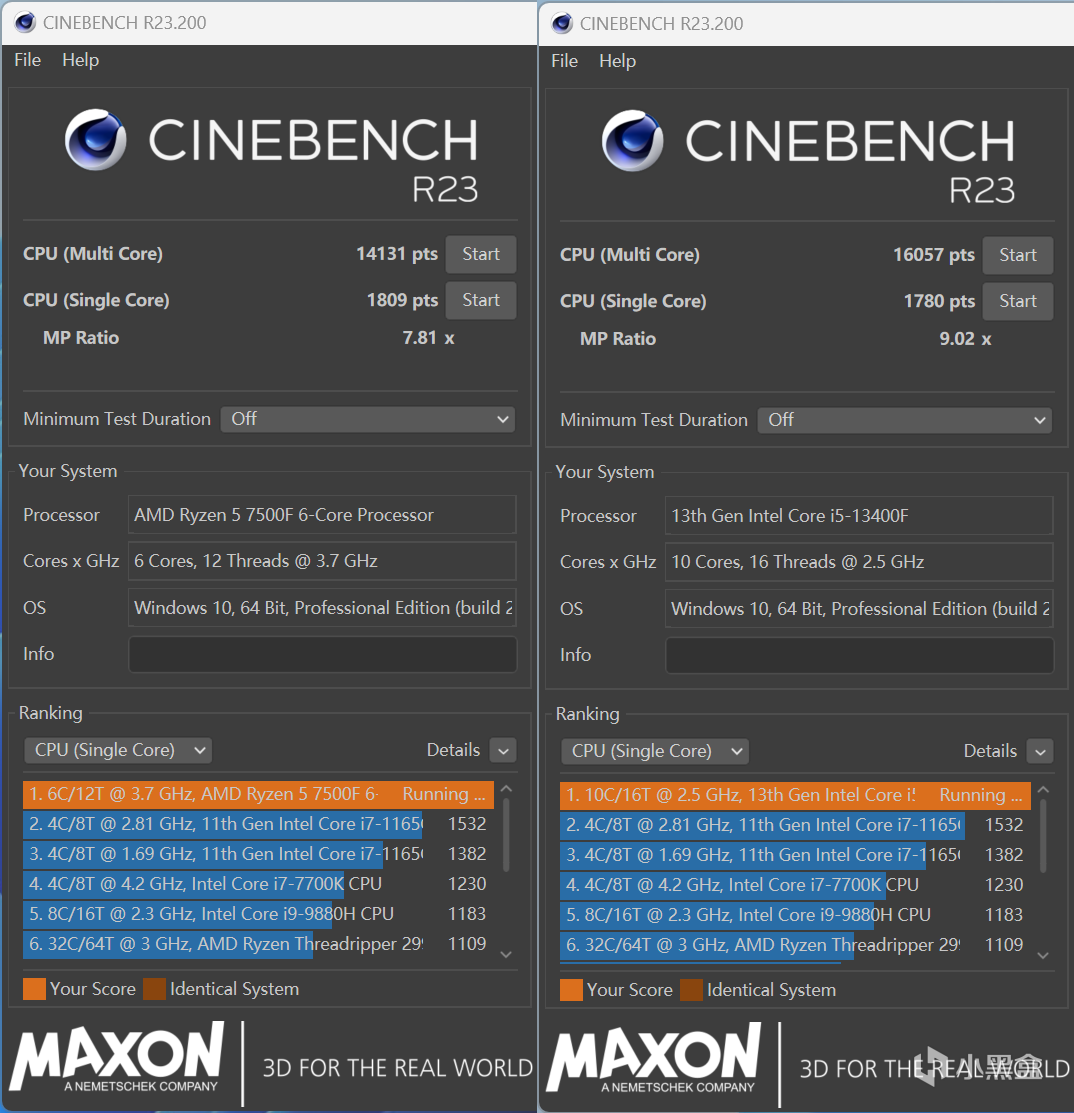Open CPU (Single Core) ranking dropdown in left window
Viewport: 1074px width, 1113px height.
click(x=118, y=750)
